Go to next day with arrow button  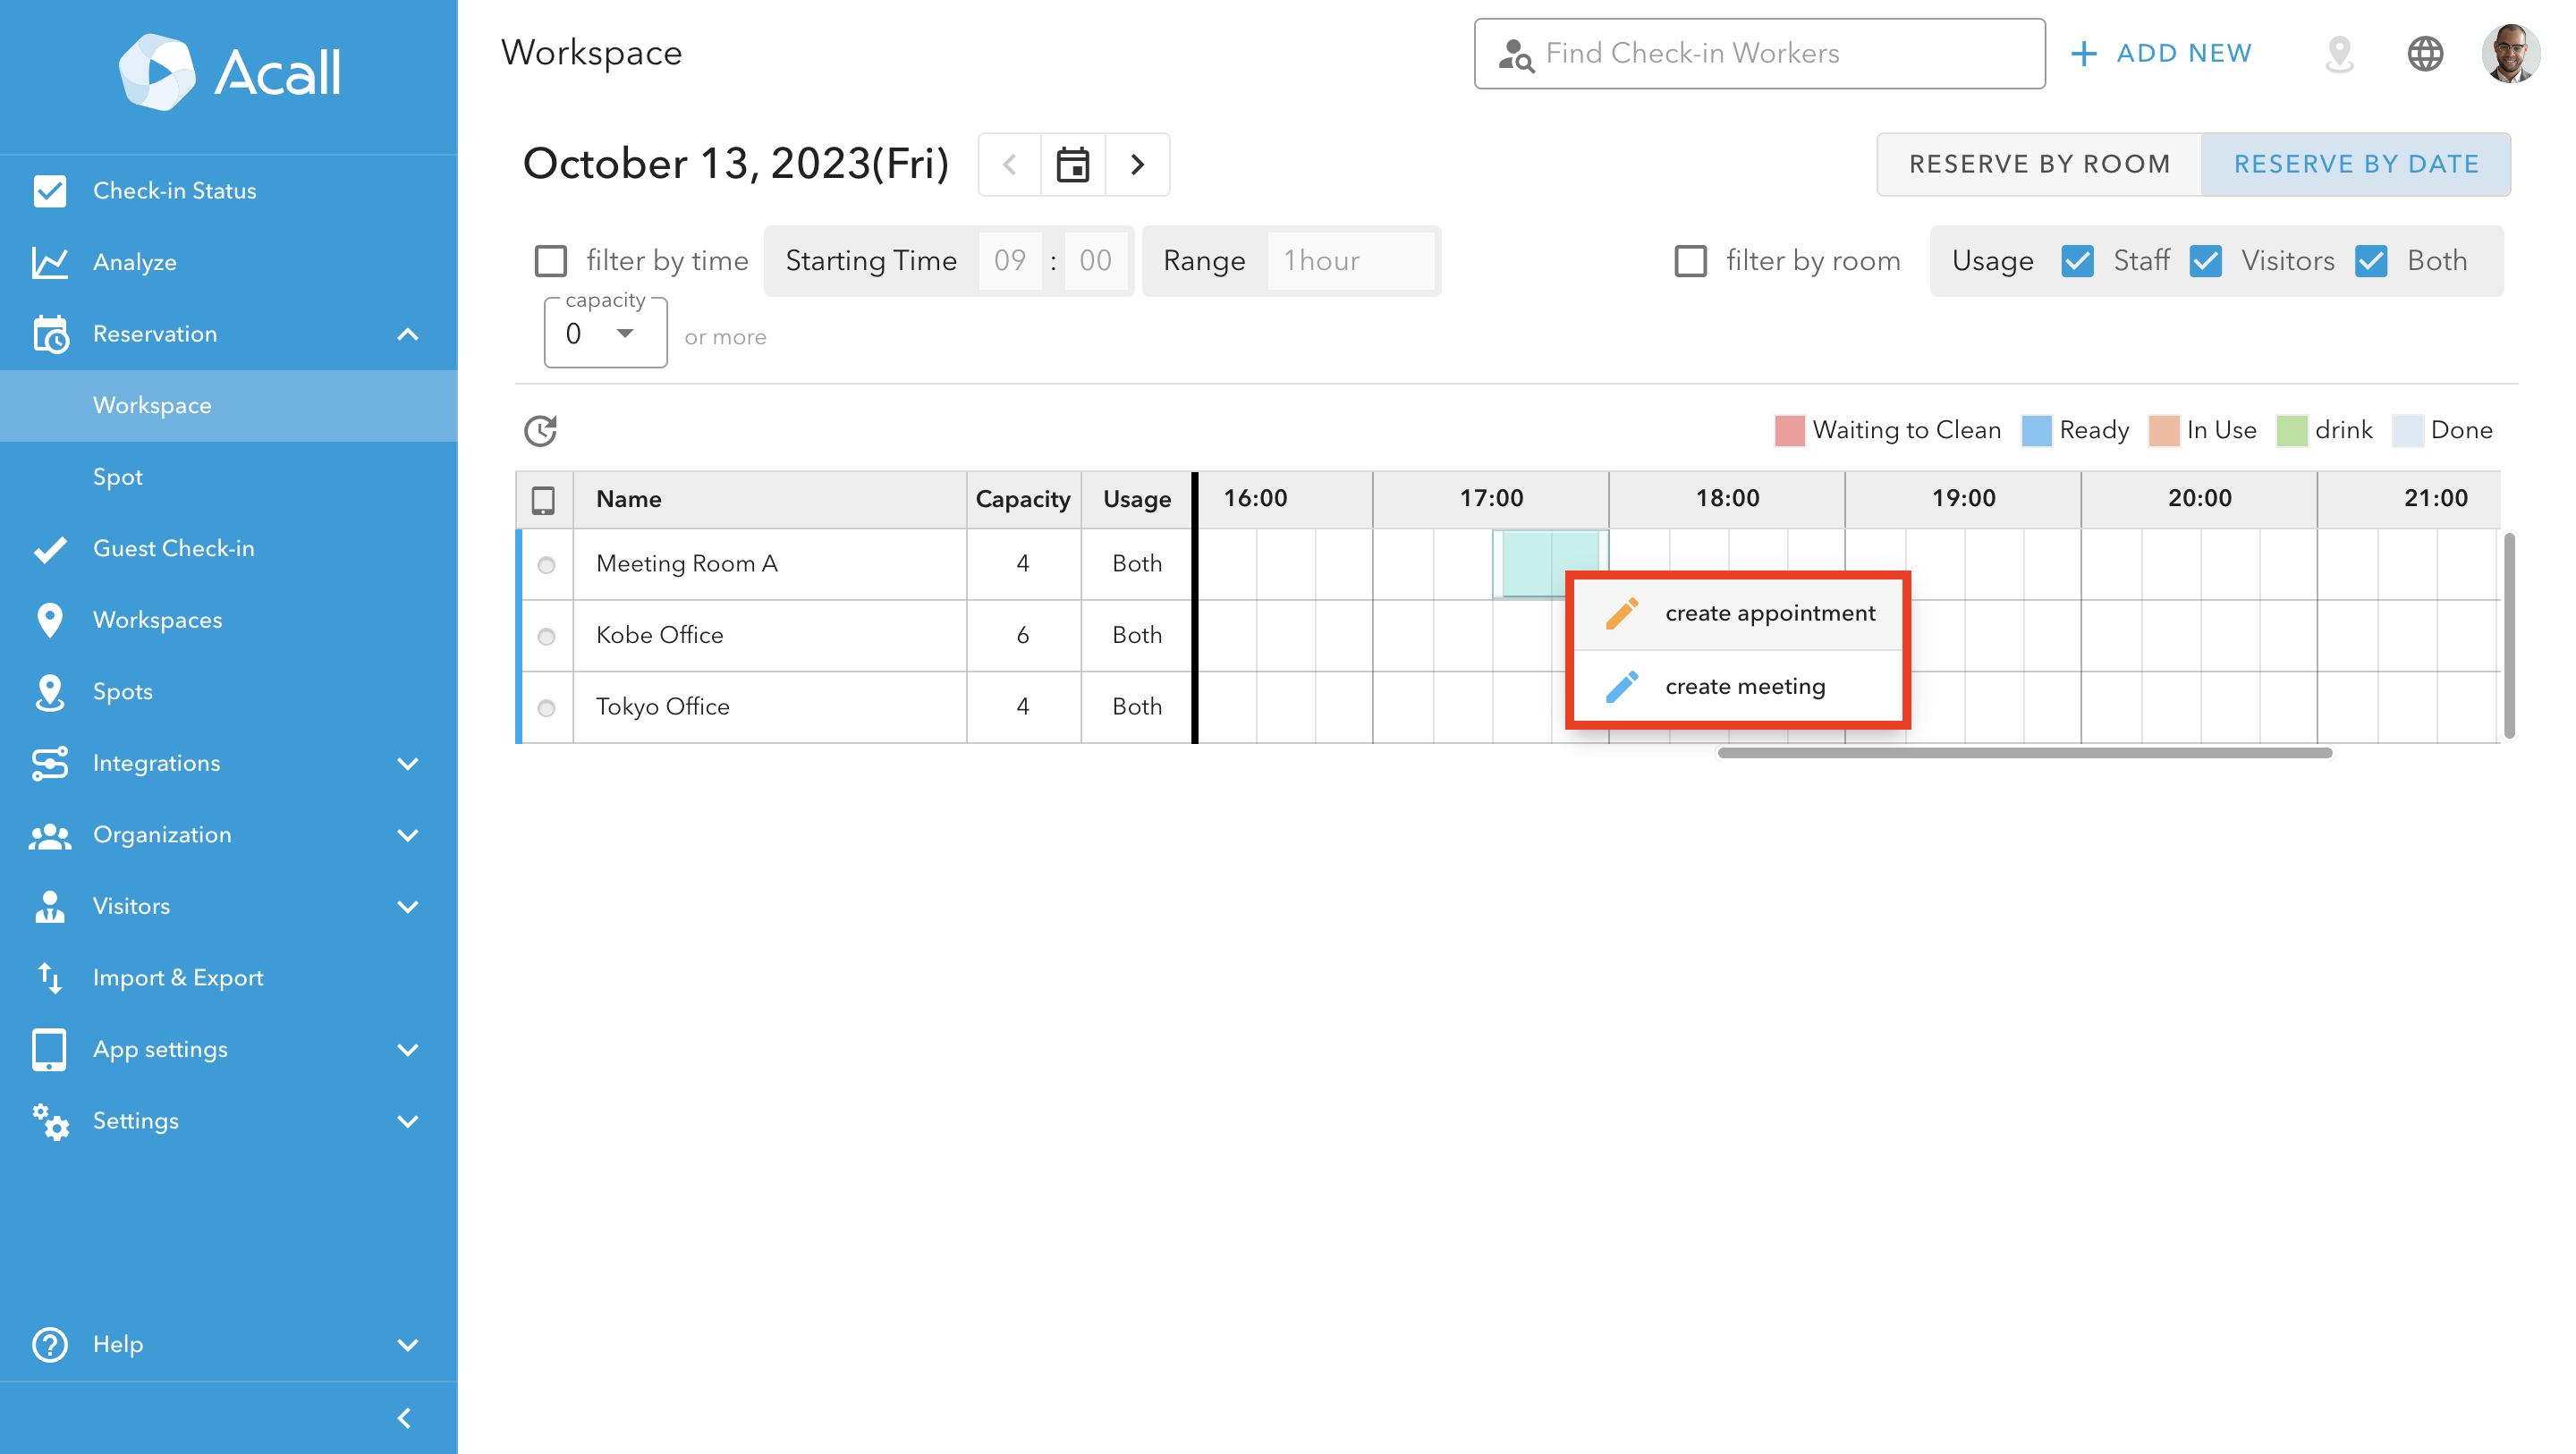1138,164
